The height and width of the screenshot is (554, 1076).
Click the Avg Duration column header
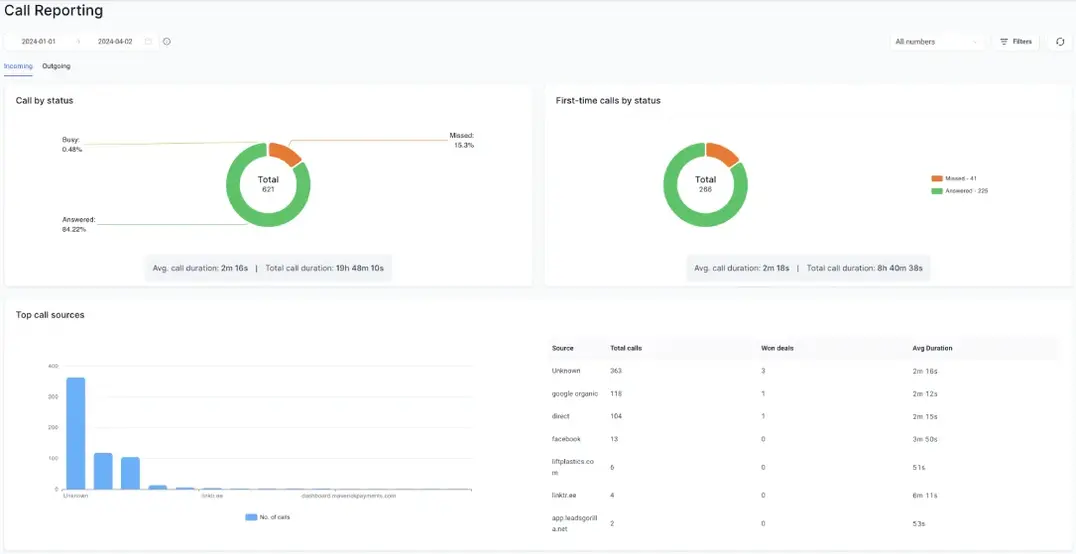pos(932,348)
